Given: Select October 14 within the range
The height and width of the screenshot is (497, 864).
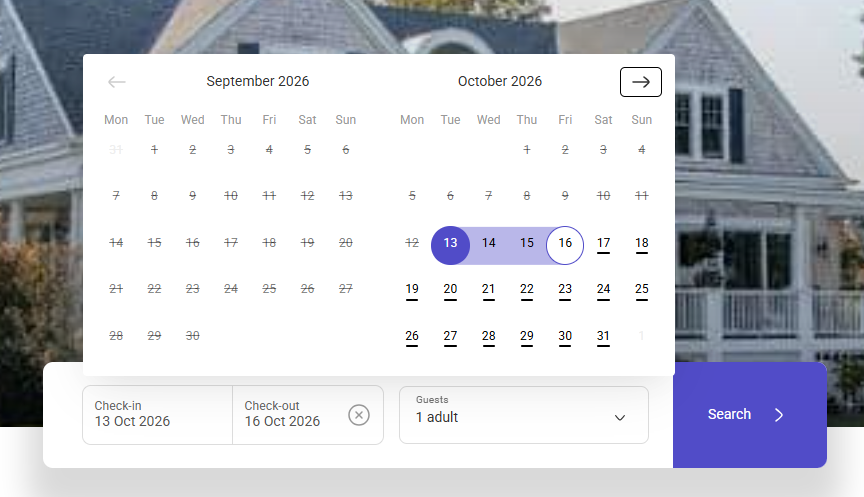Looking at the screenshot, I should point(488,245).
